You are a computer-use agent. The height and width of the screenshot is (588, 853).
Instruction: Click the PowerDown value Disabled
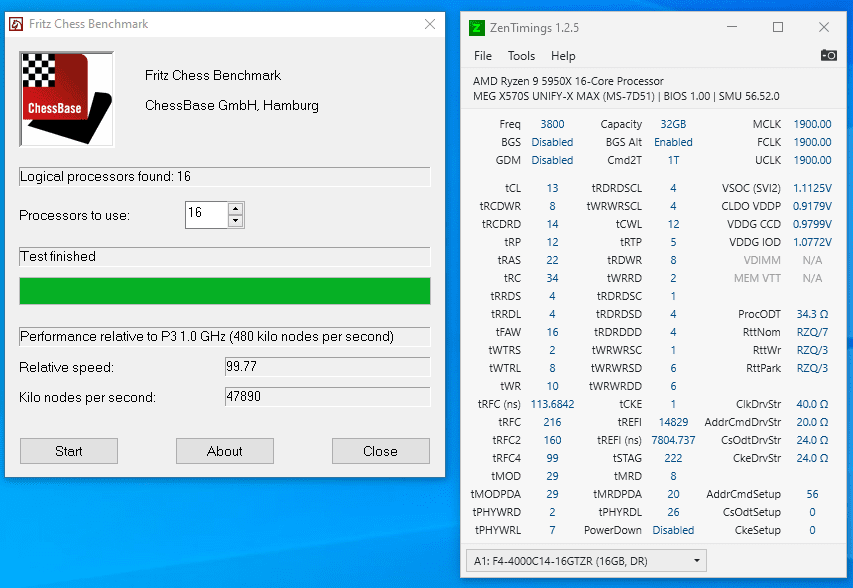click(673, 530)
